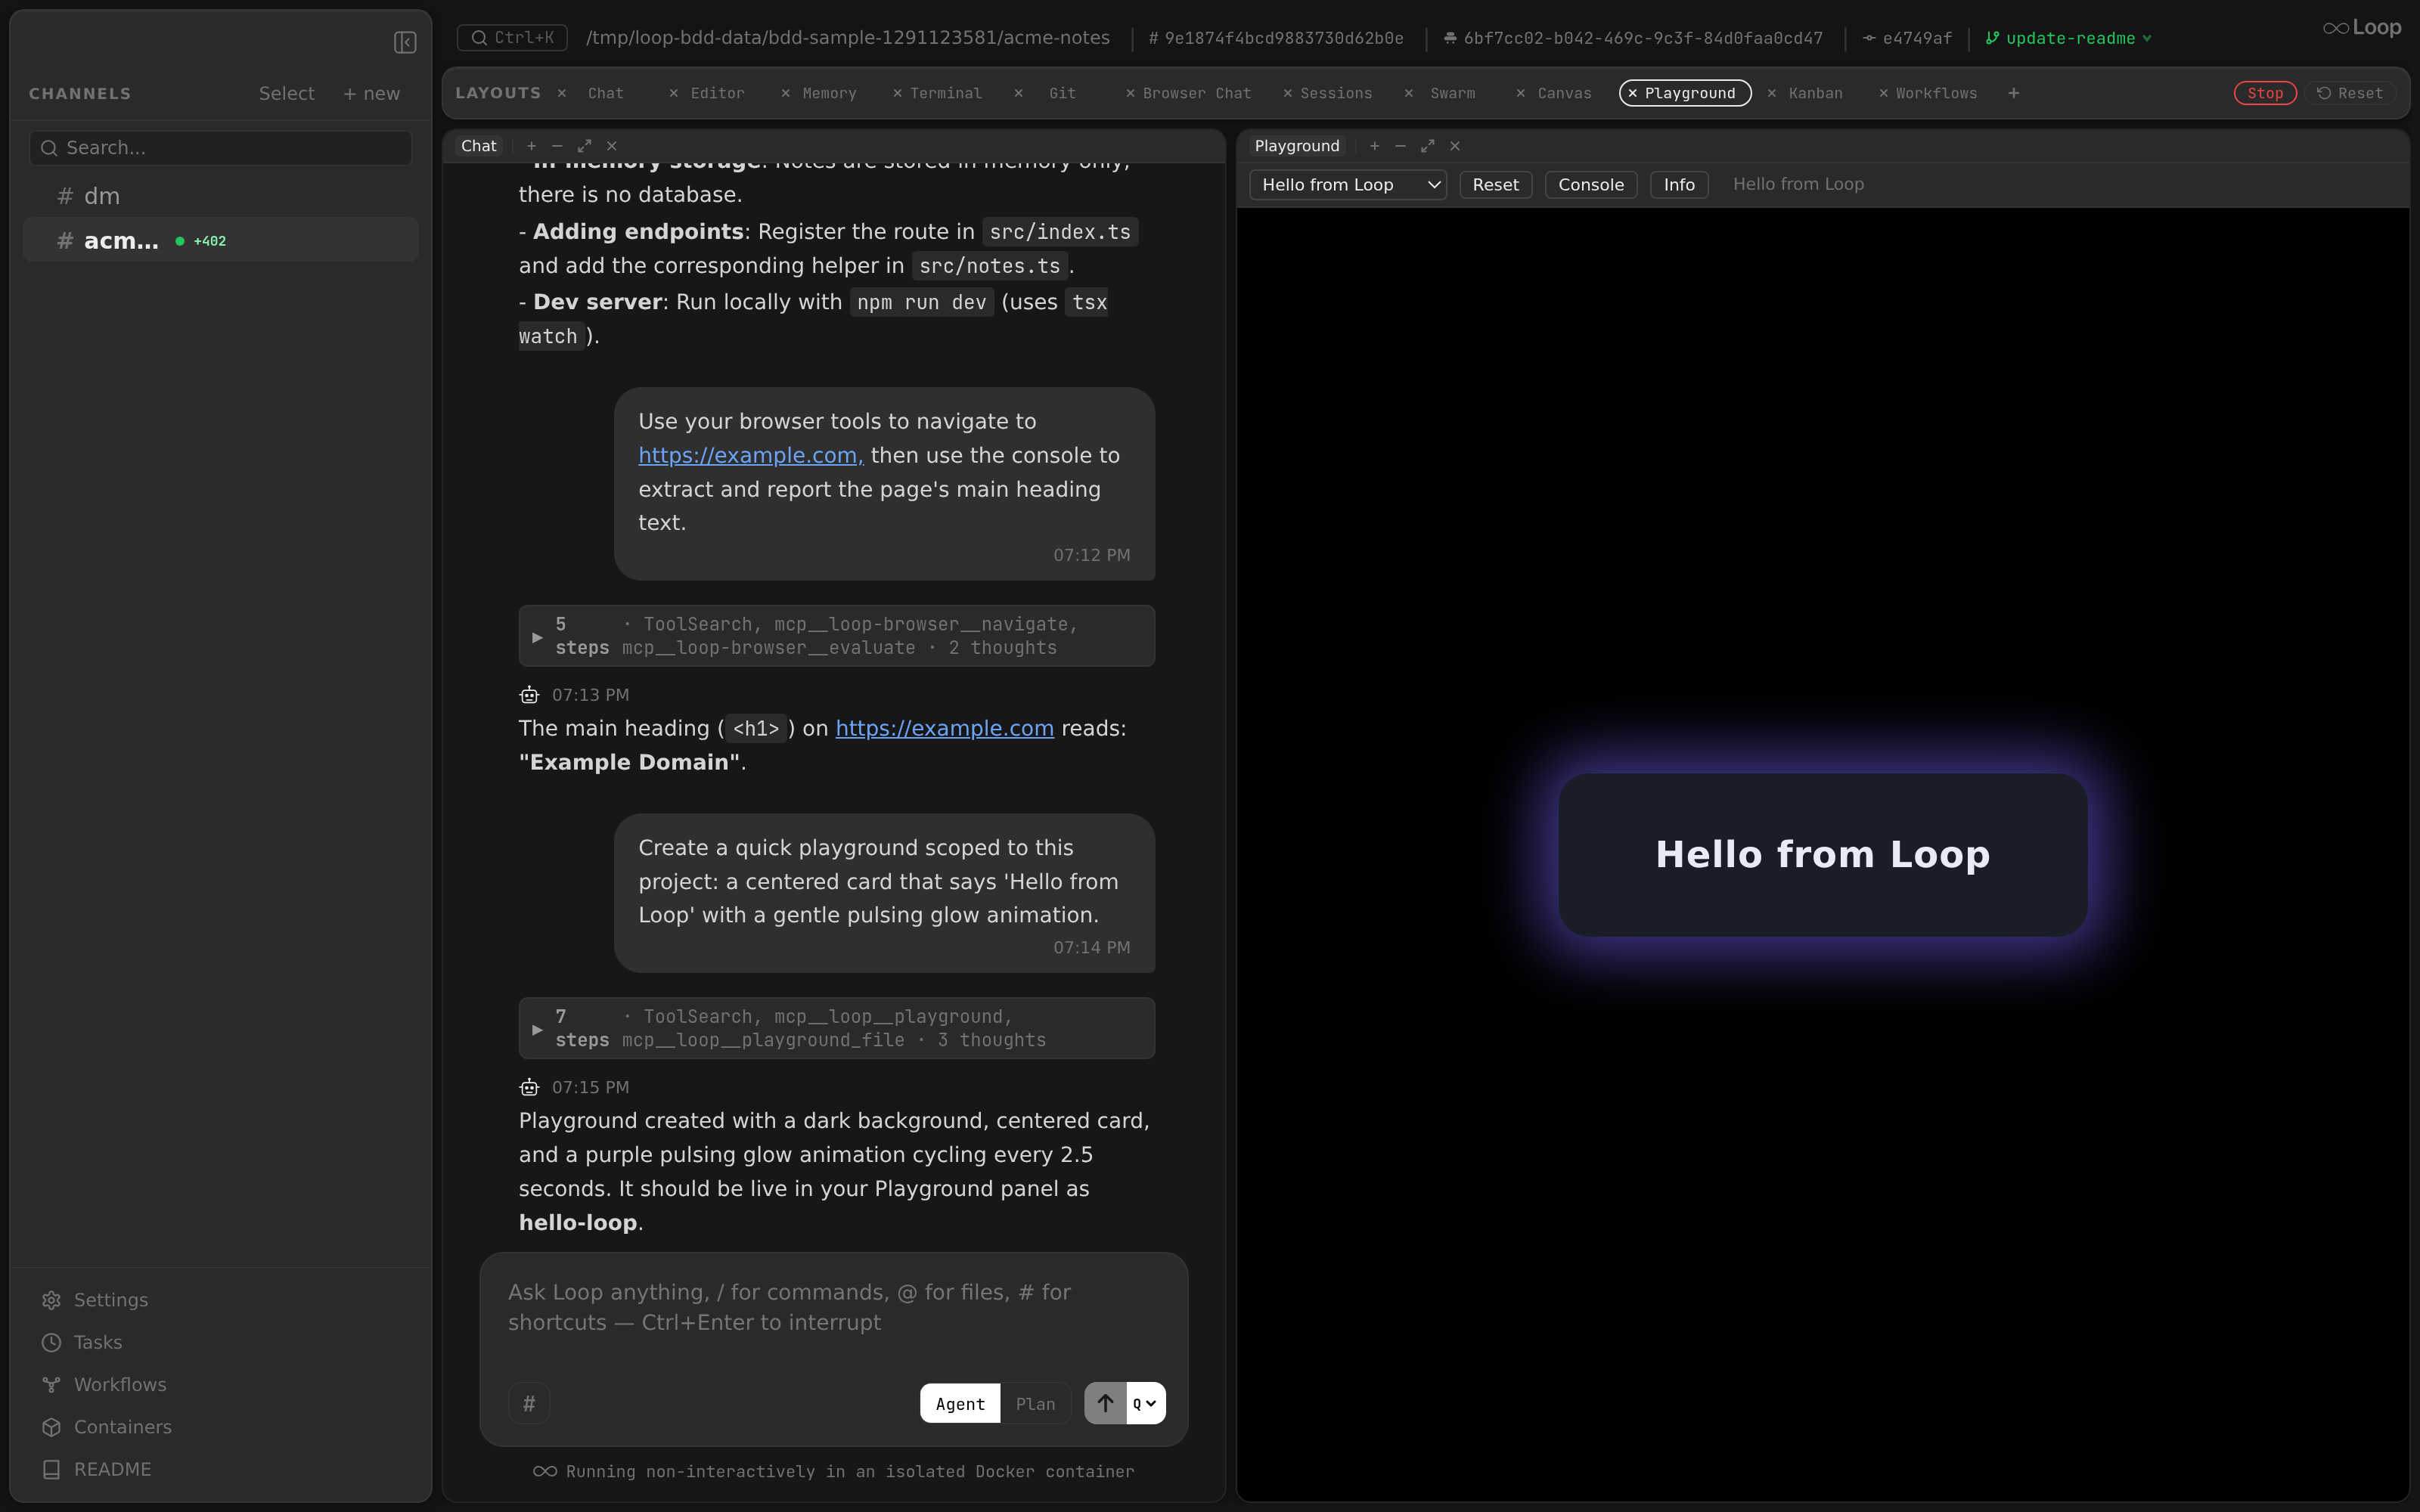Expand the 7 steps tool summary
Image resolution: width=2420 pixels, height=1512 pixels.
[x=836, y=1028]
